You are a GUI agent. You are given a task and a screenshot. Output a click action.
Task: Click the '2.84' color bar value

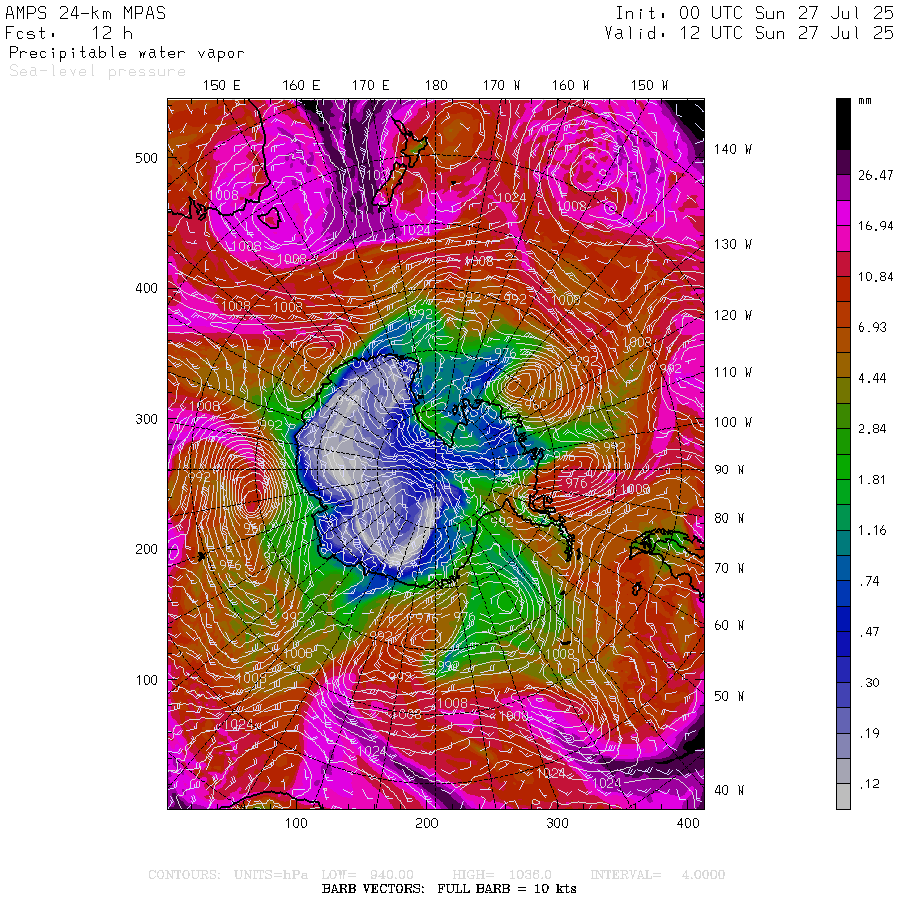click(x=872, y=429)
